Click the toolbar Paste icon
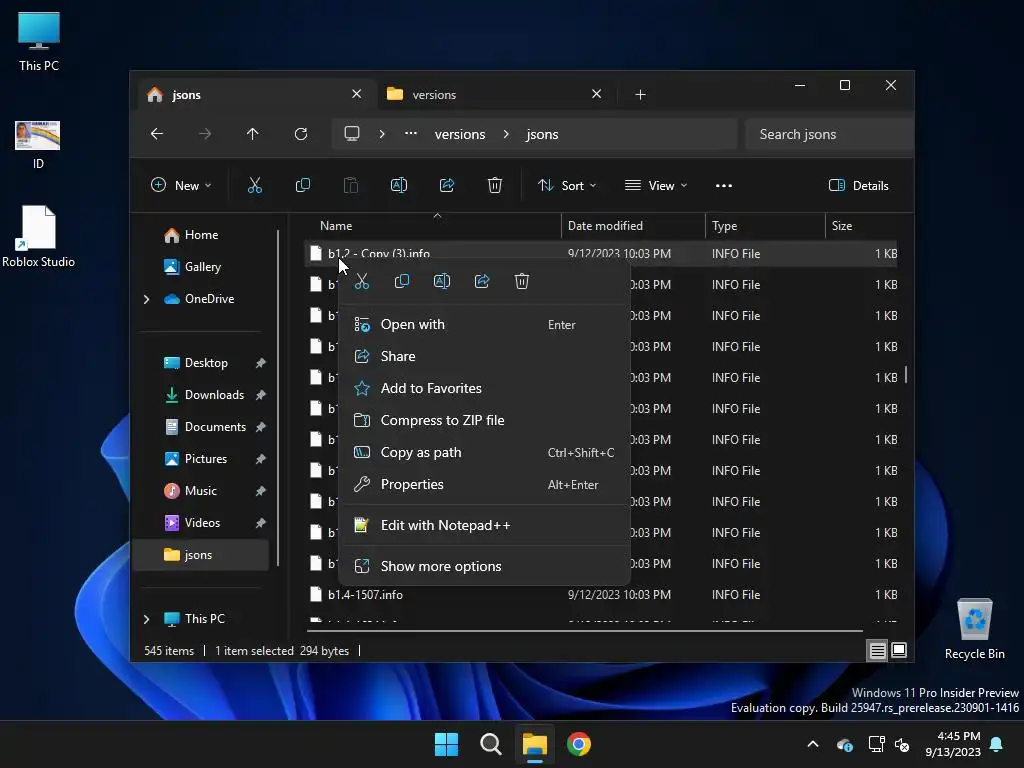The width and height of the screenshot is (1024, 768). 351,186
